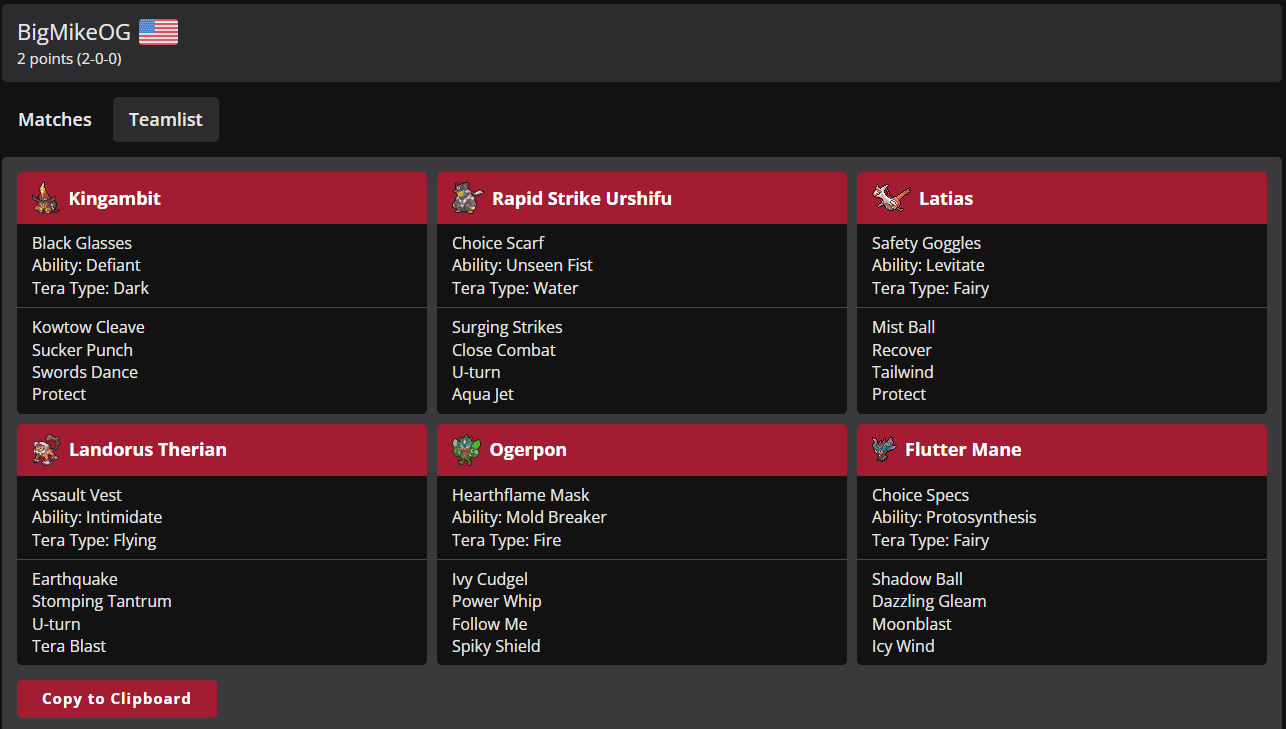Click the 2 points record text

click(x=69, y=59)
